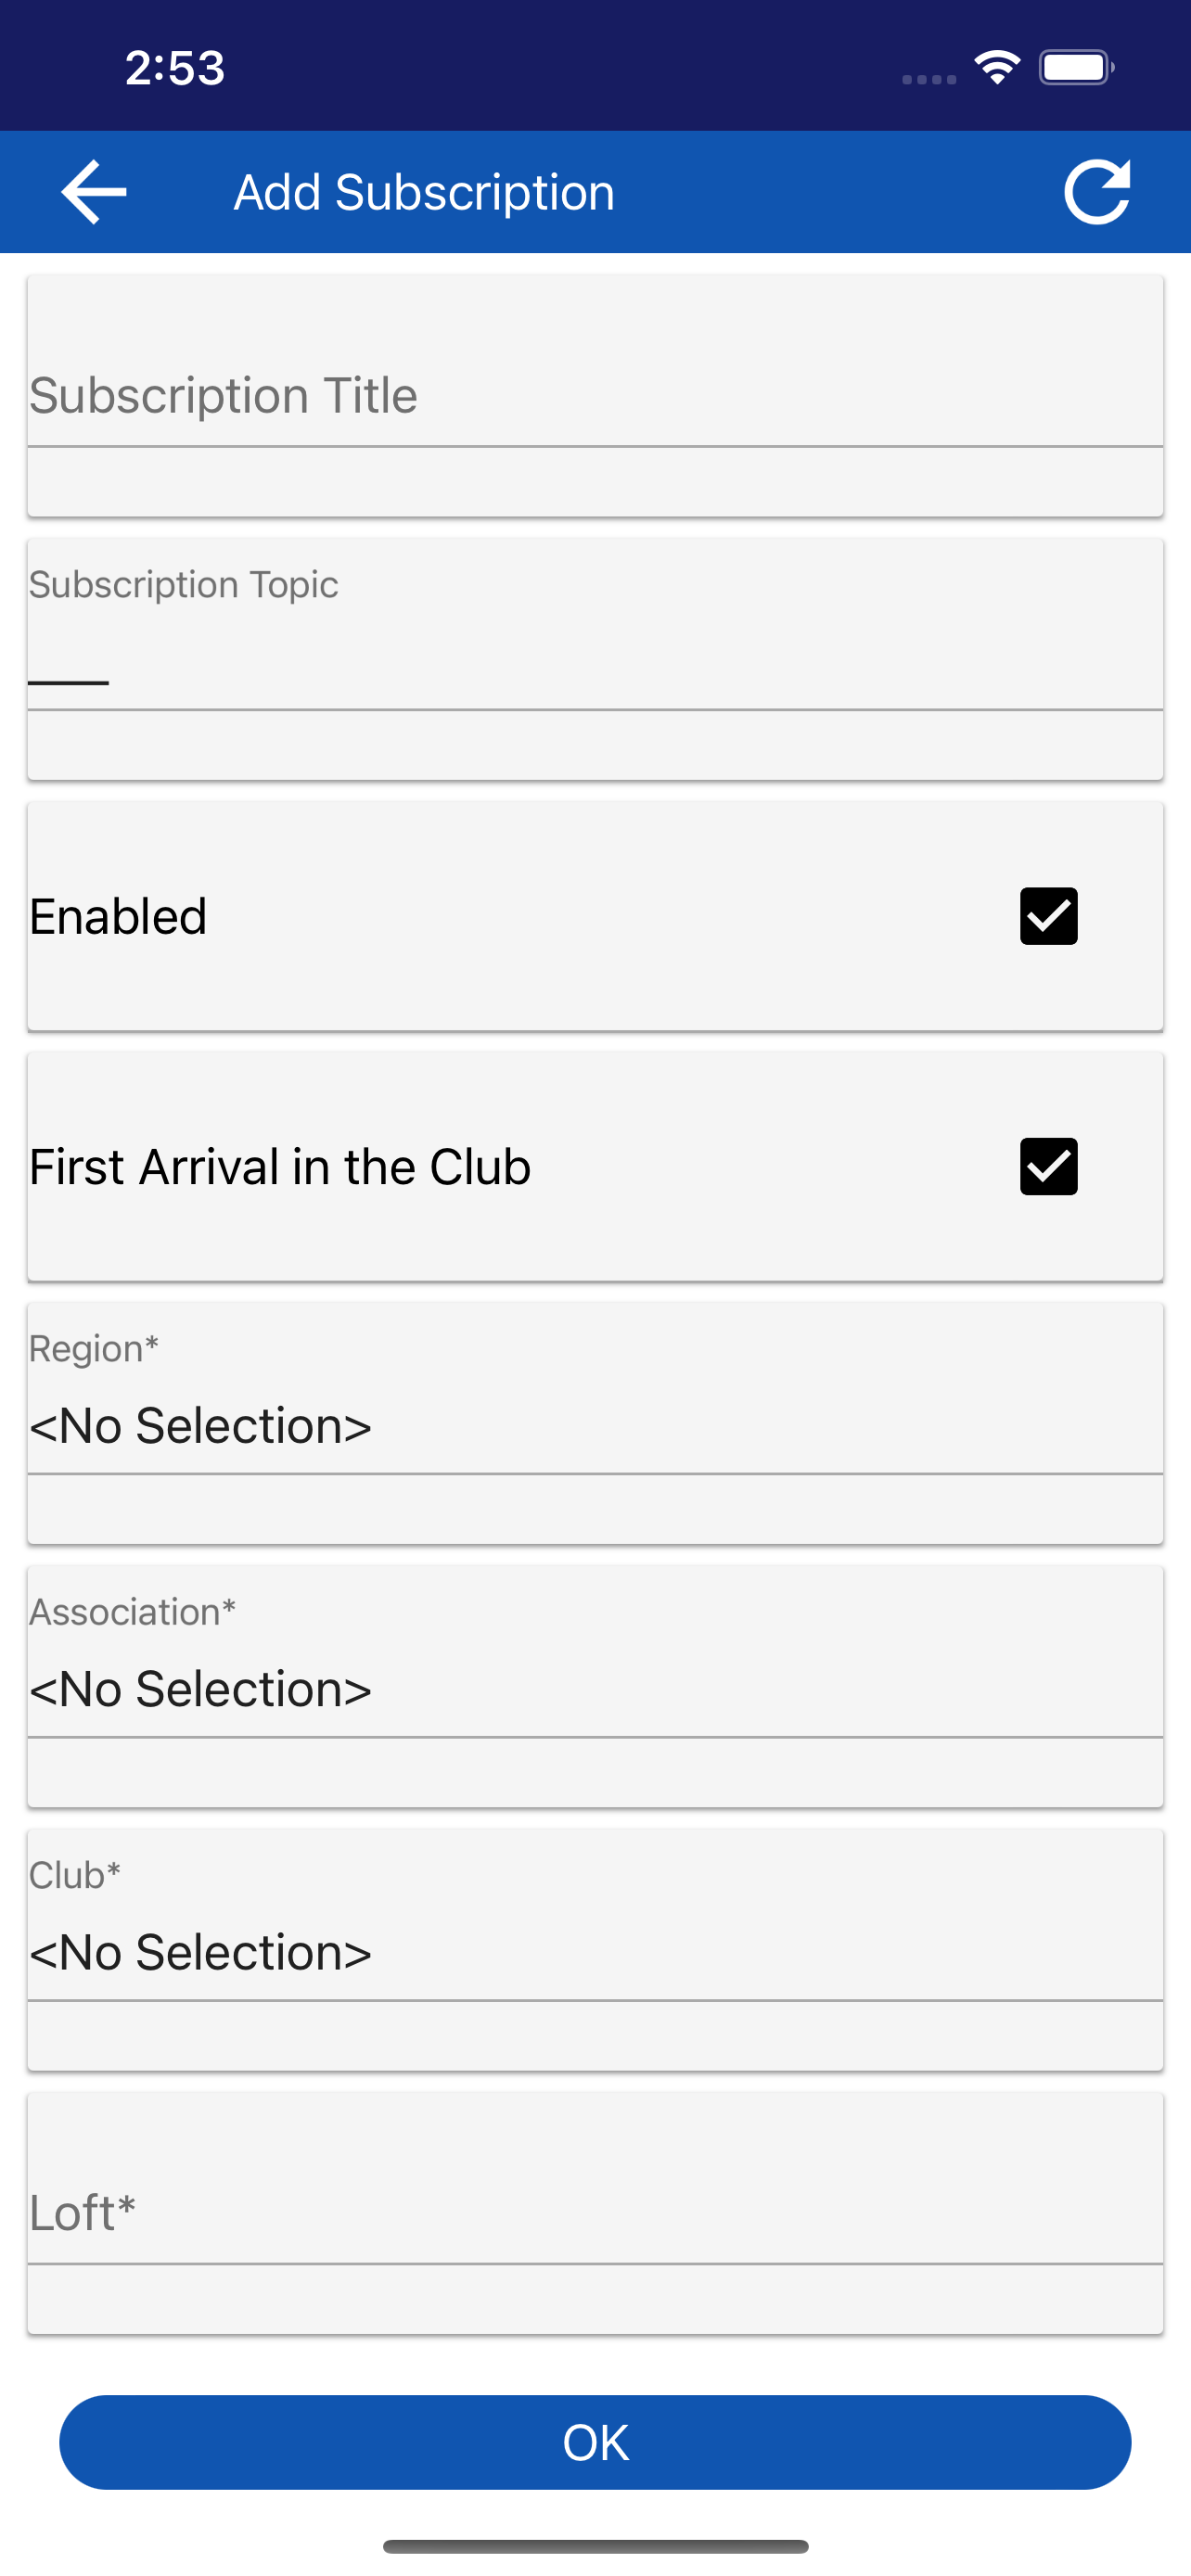This screenshot has width=1191, height=2576.
Task: Tap the cellular signal dots indicator
Action: tap(929, 79)
